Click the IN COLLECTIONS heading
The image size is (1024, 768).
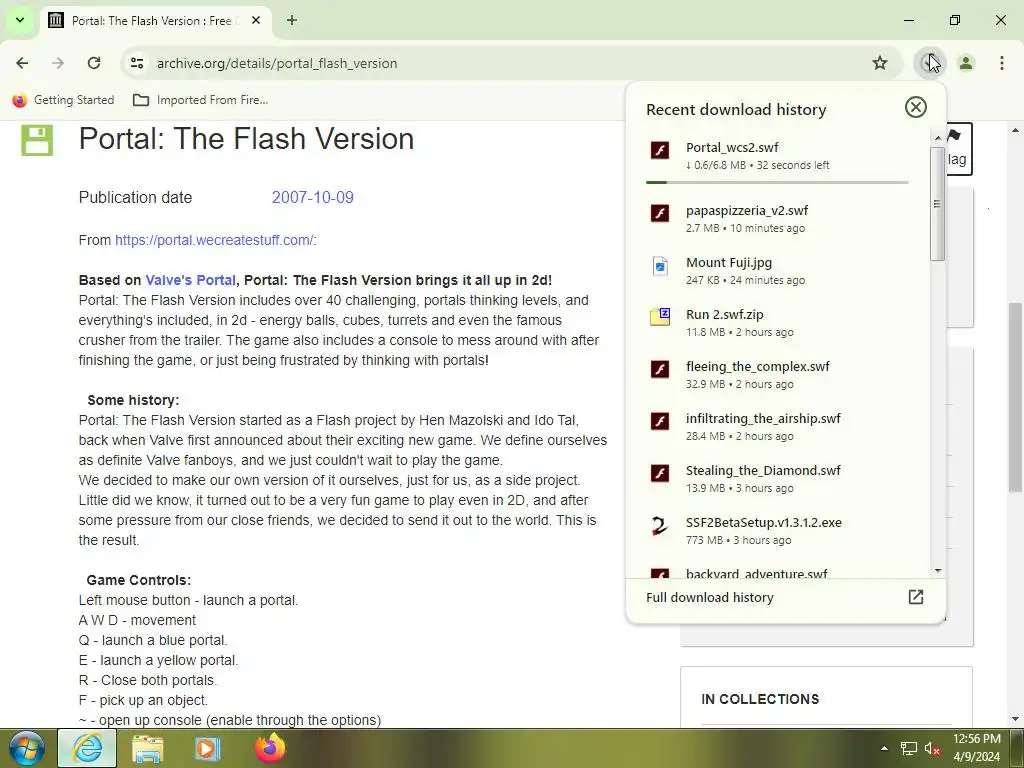point(760,699)
